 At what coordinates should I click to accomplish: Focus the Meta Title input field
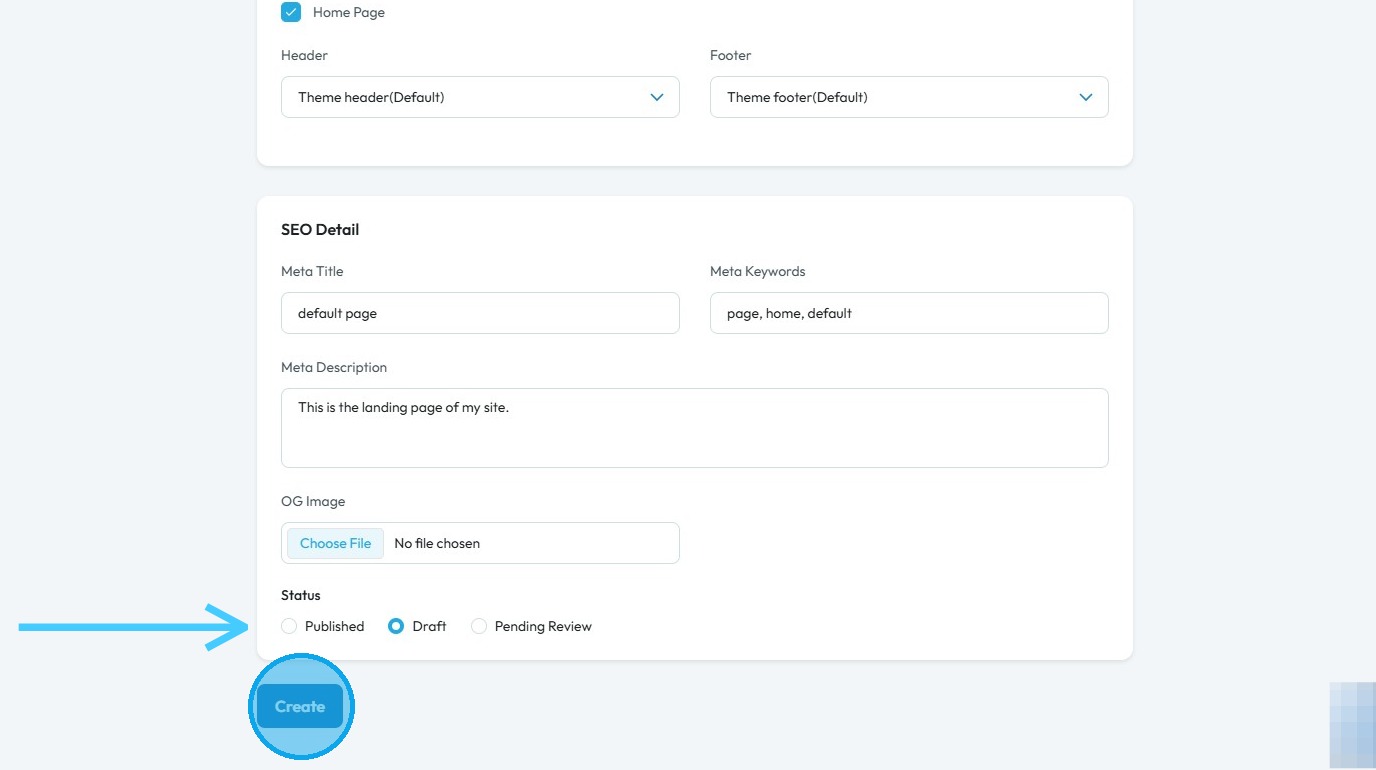click(x=480, y=313)
